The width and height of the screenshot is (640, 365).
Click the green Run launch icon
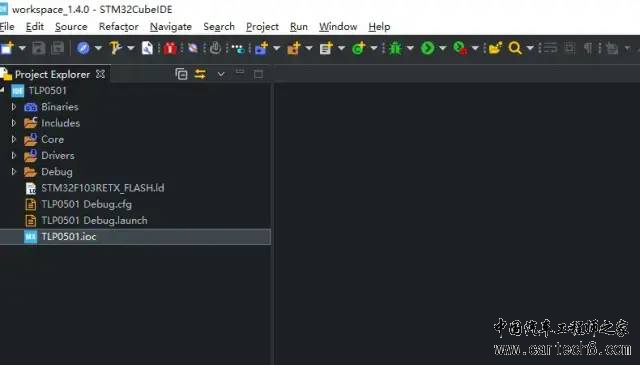pos(427,48)
